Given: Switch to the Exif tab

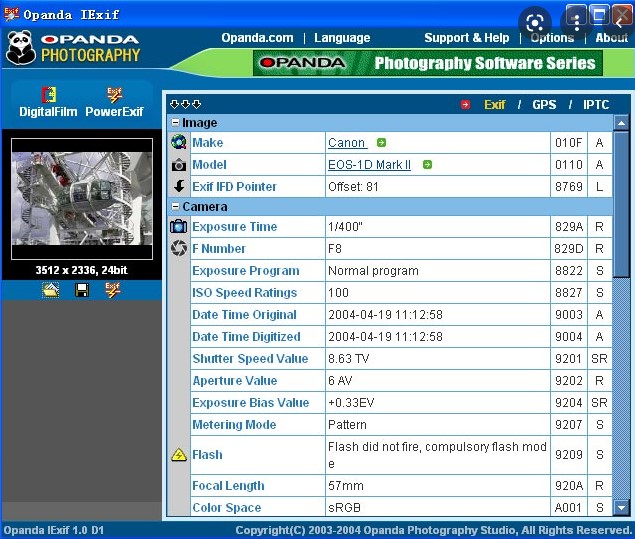Looking at the screenshot, I should [x=494, y=105].
